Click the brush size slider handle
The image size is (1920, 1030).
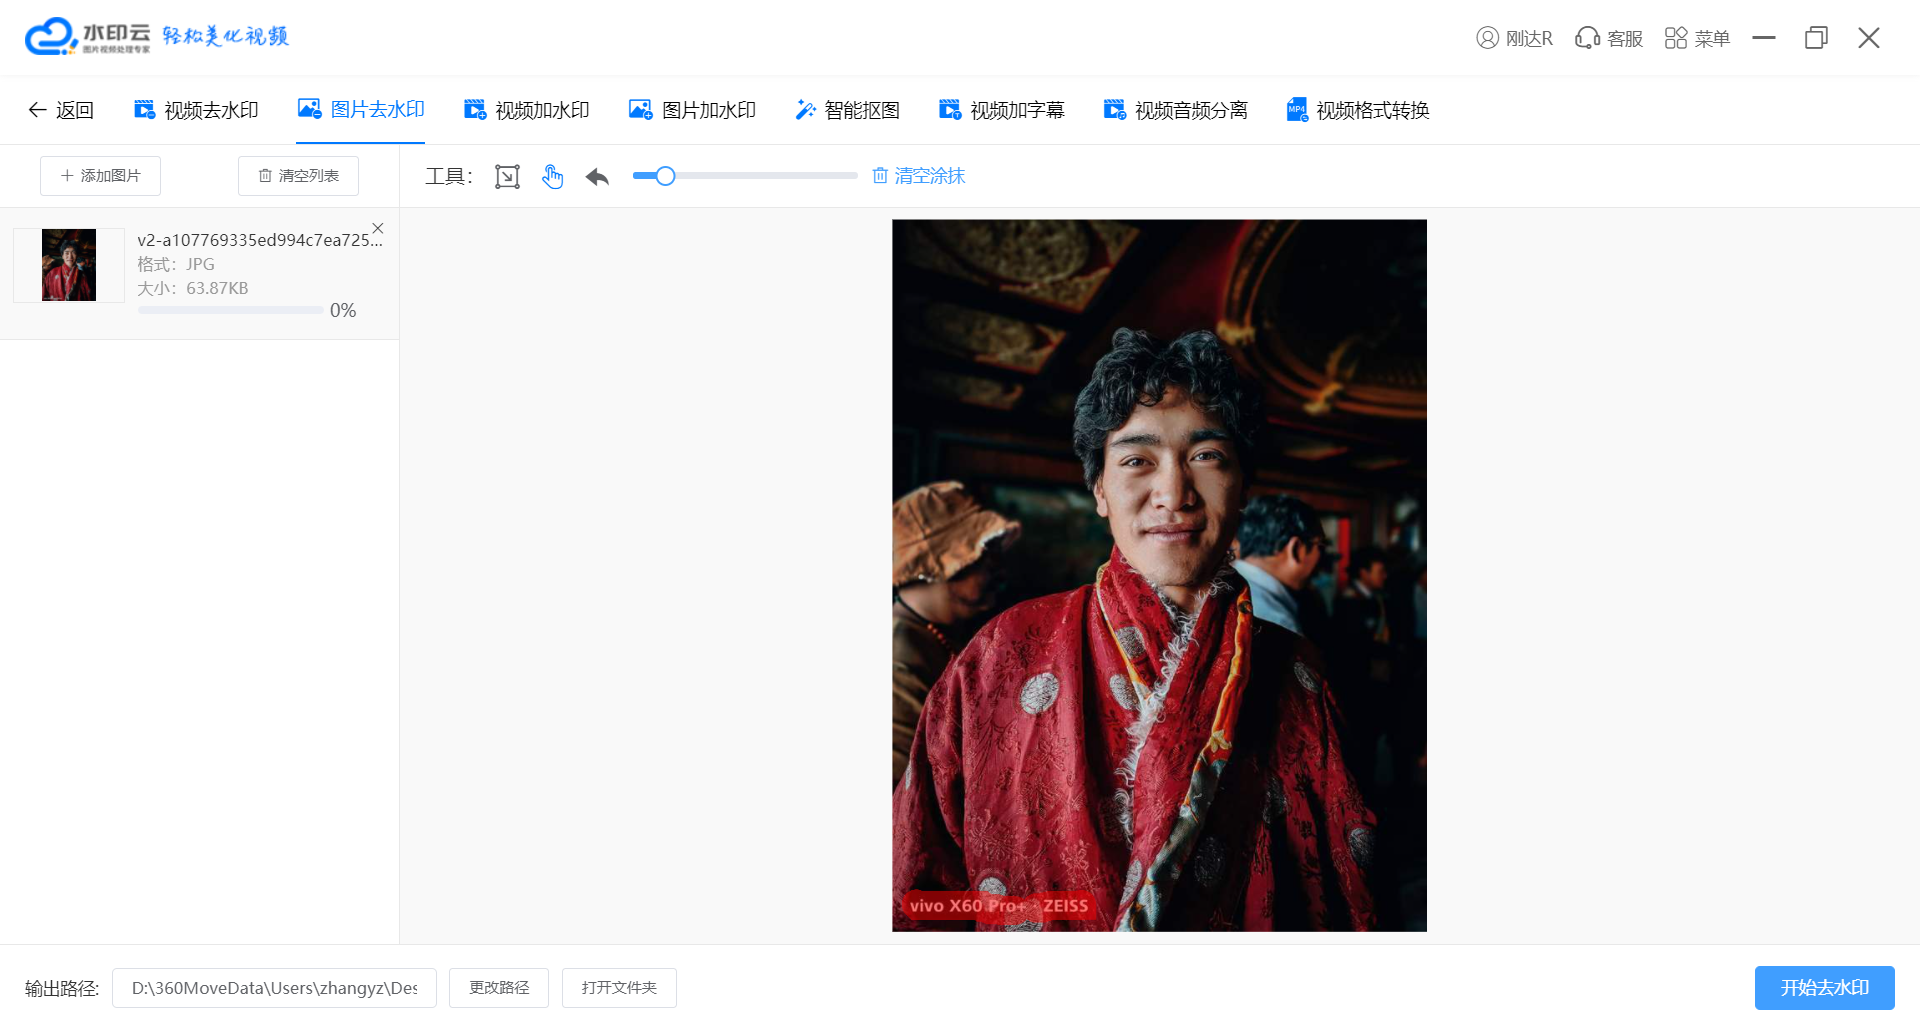coord(665,176)
